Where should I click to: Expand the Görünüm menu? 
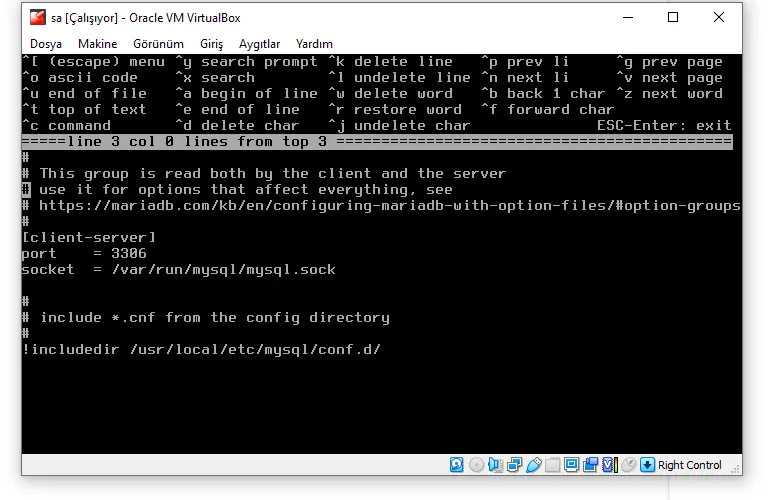[158, 44]
